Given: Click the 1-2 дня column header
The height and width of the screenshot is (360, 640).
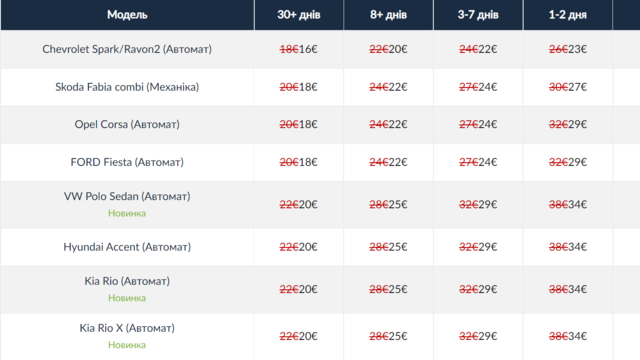Looking at the screenshot, I should (x=567, y=15).
